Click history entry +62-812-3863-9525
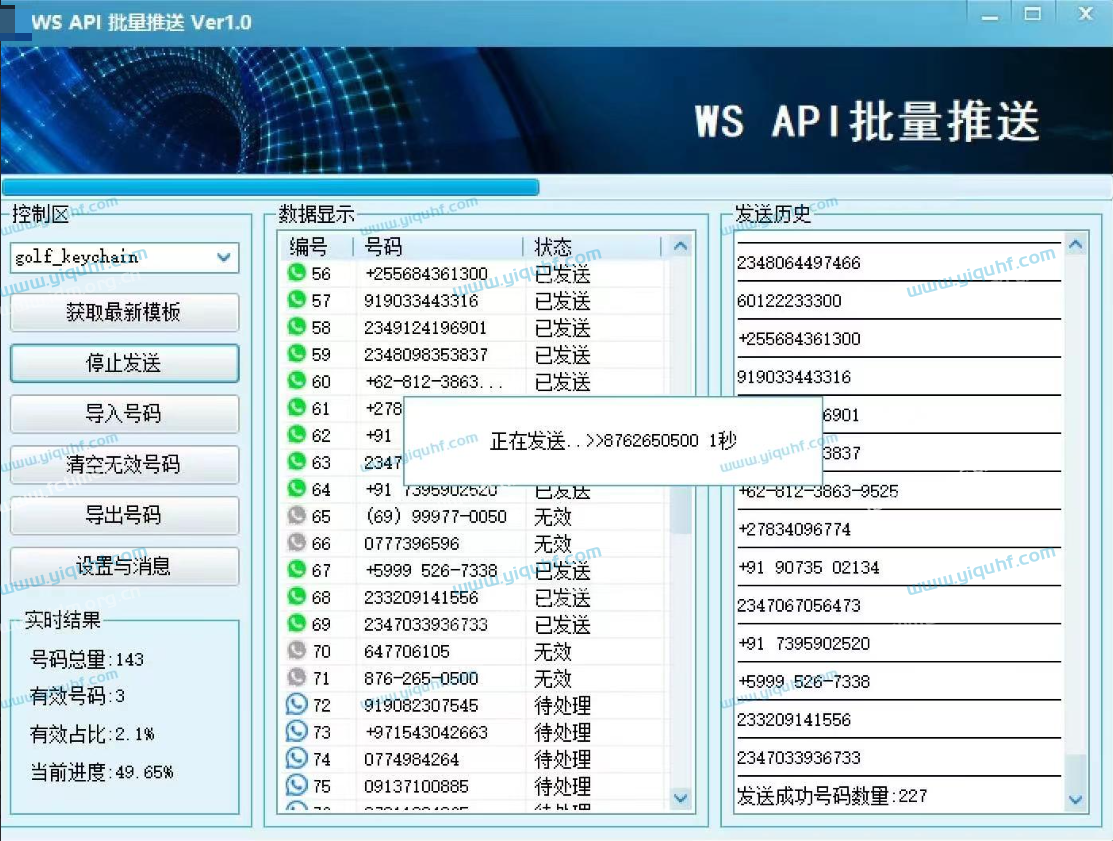This screenshot has height=841, width=1113. point(818,491)
